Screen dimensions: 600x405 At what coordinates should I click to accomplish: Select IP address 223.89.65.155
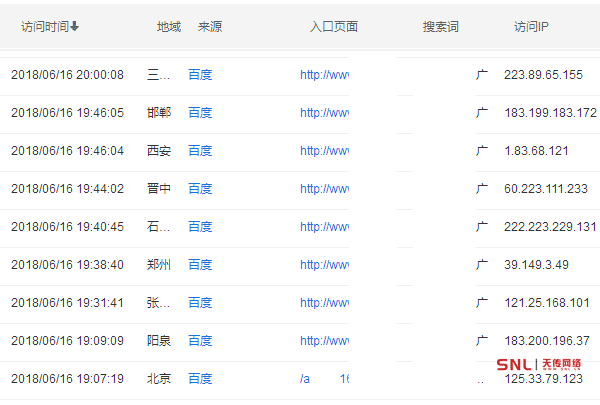click(x=543, y=75)
